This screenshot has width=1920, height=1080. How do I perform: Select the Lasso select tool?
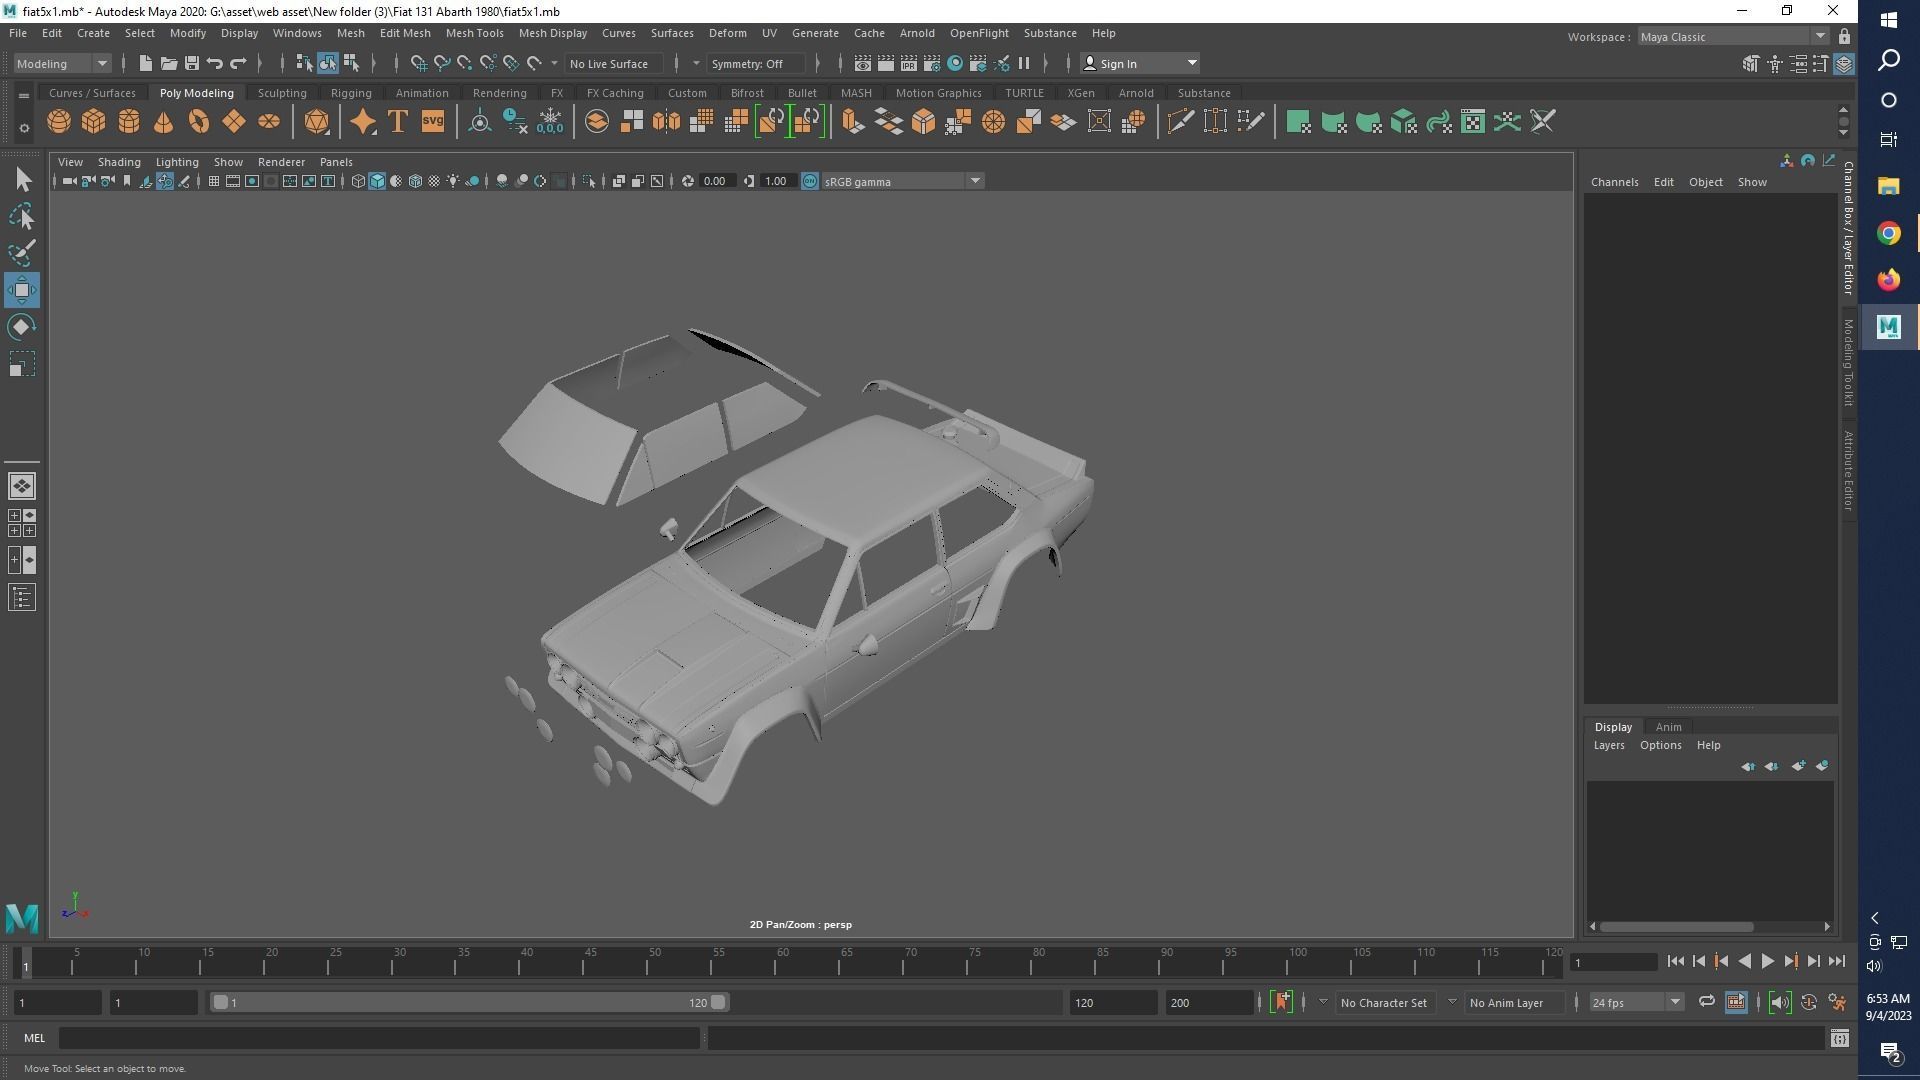tap(22, 216)
